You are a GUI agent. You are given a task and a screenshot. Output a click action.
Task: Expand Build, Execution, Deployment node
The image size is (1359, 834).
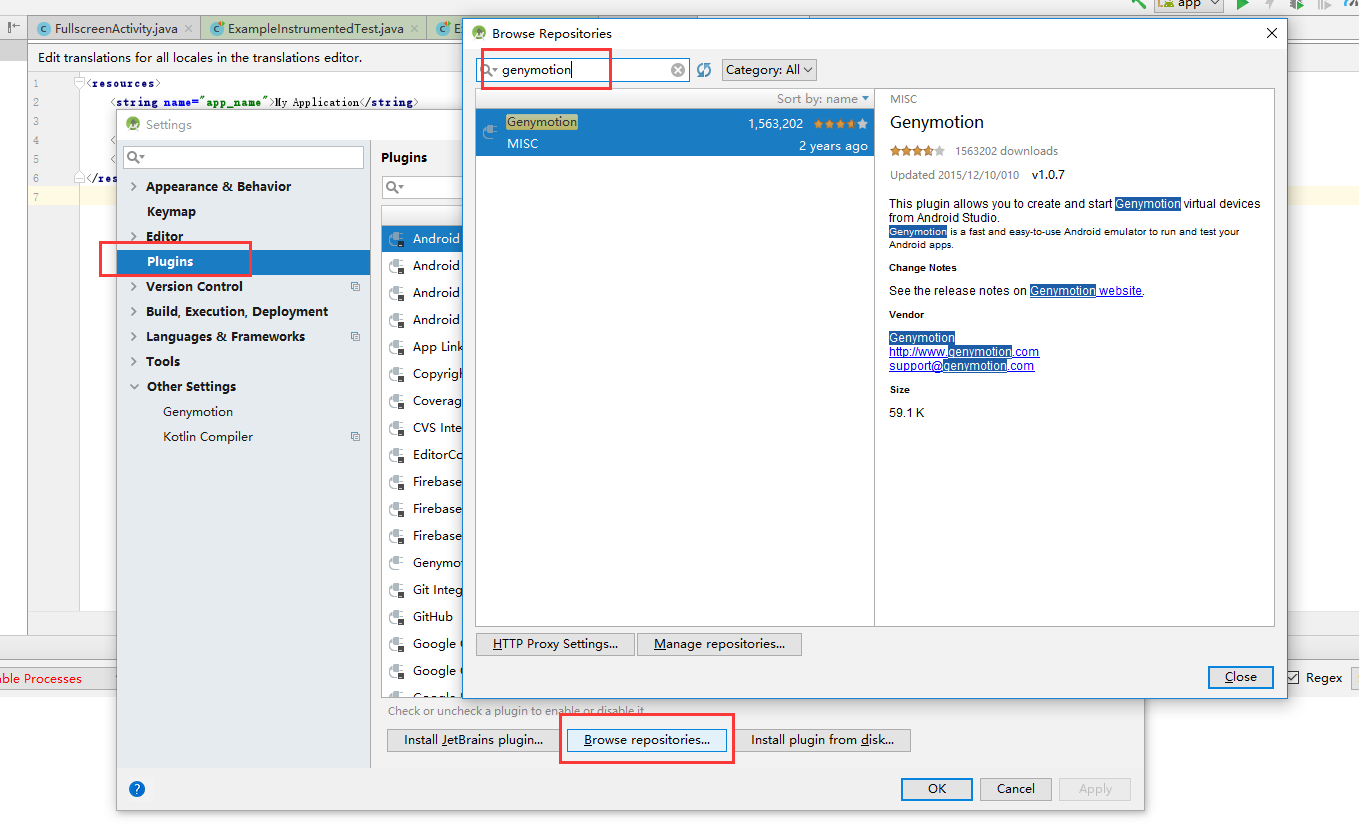134,312
